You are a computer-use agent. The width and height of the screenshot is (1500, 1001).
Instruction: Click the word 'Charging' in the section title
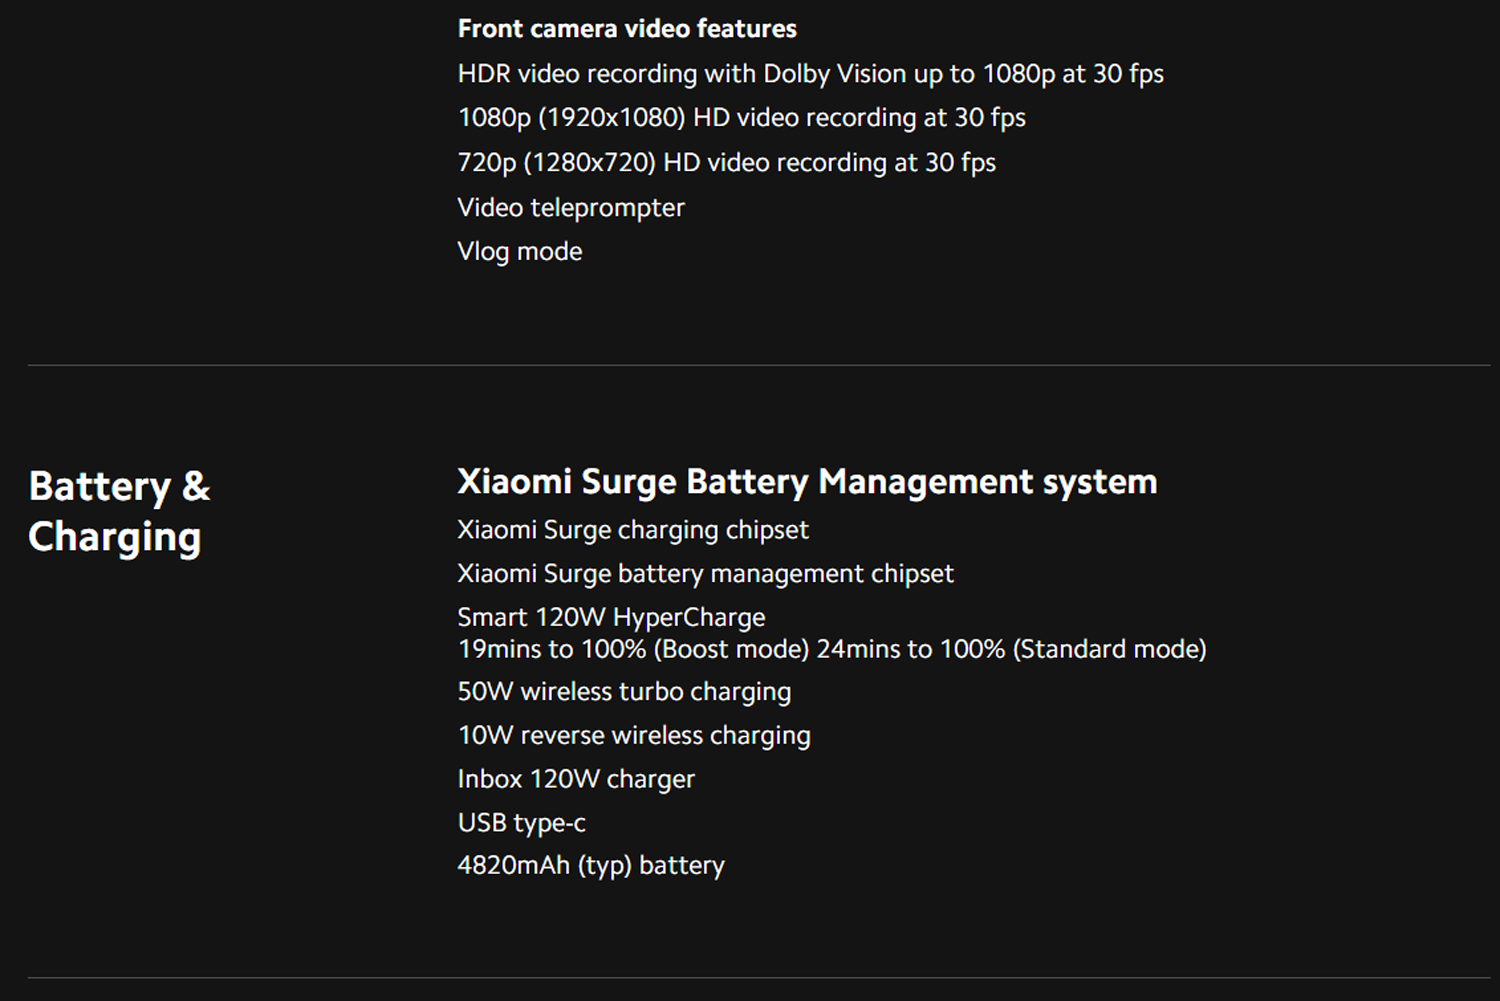115,538
